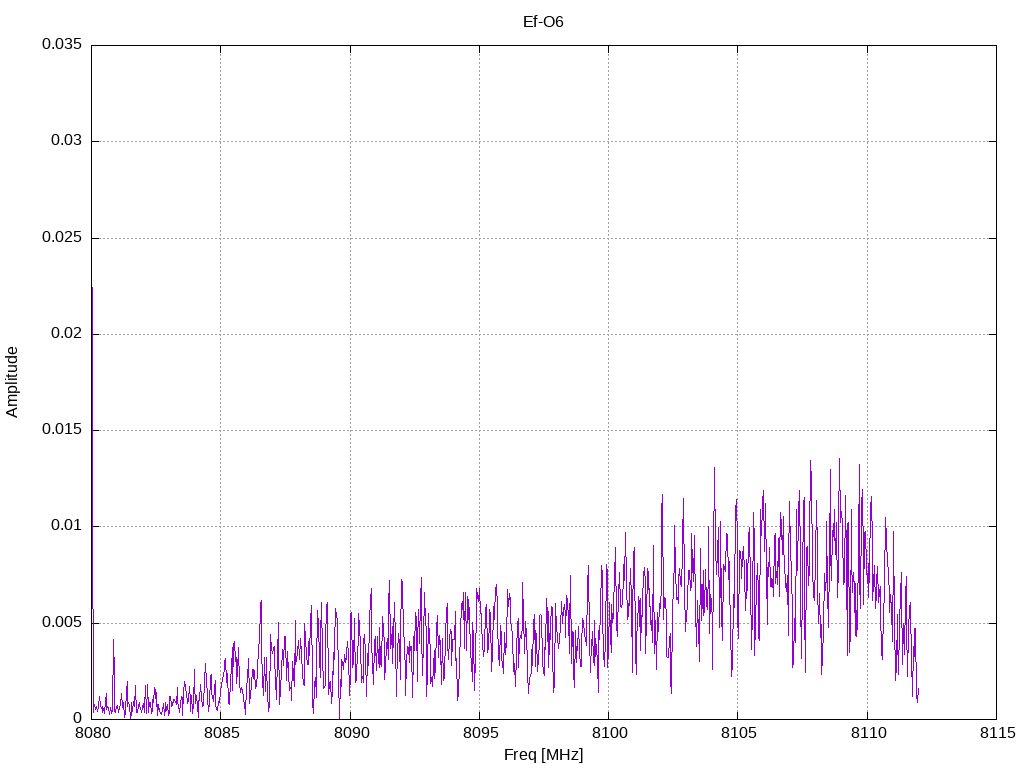1024x768 pixels.
Task: Select the 8100 x-axis tick label
Action: (x=608, y=734)
